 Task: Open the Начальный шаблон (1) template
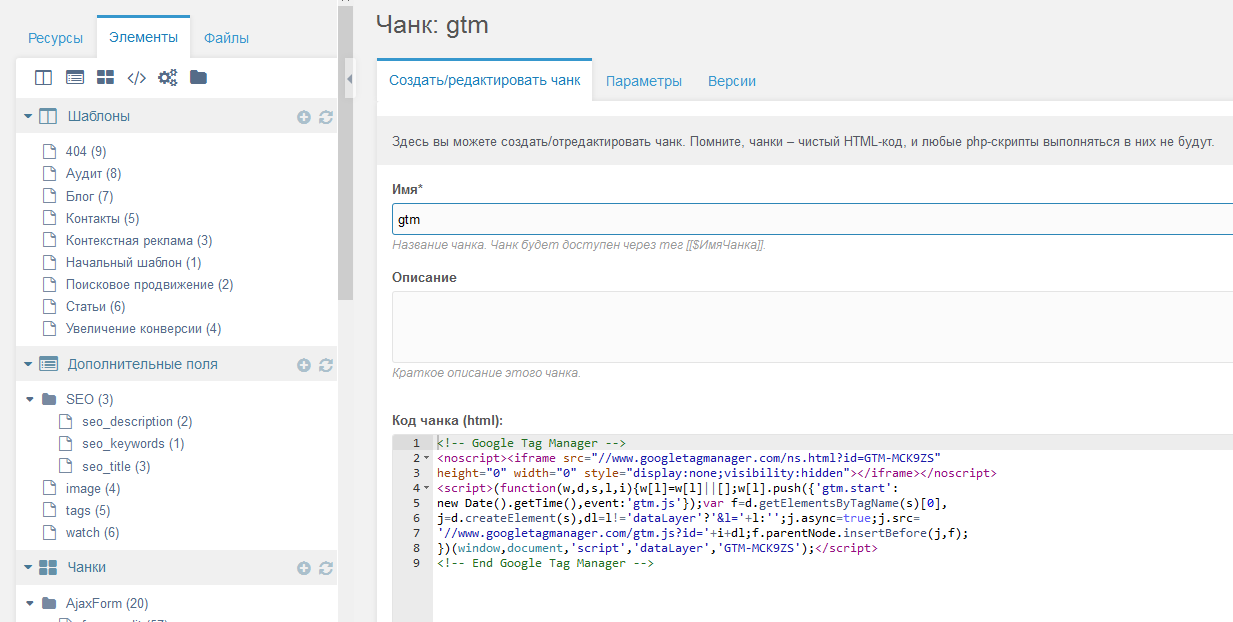[134, 262]
